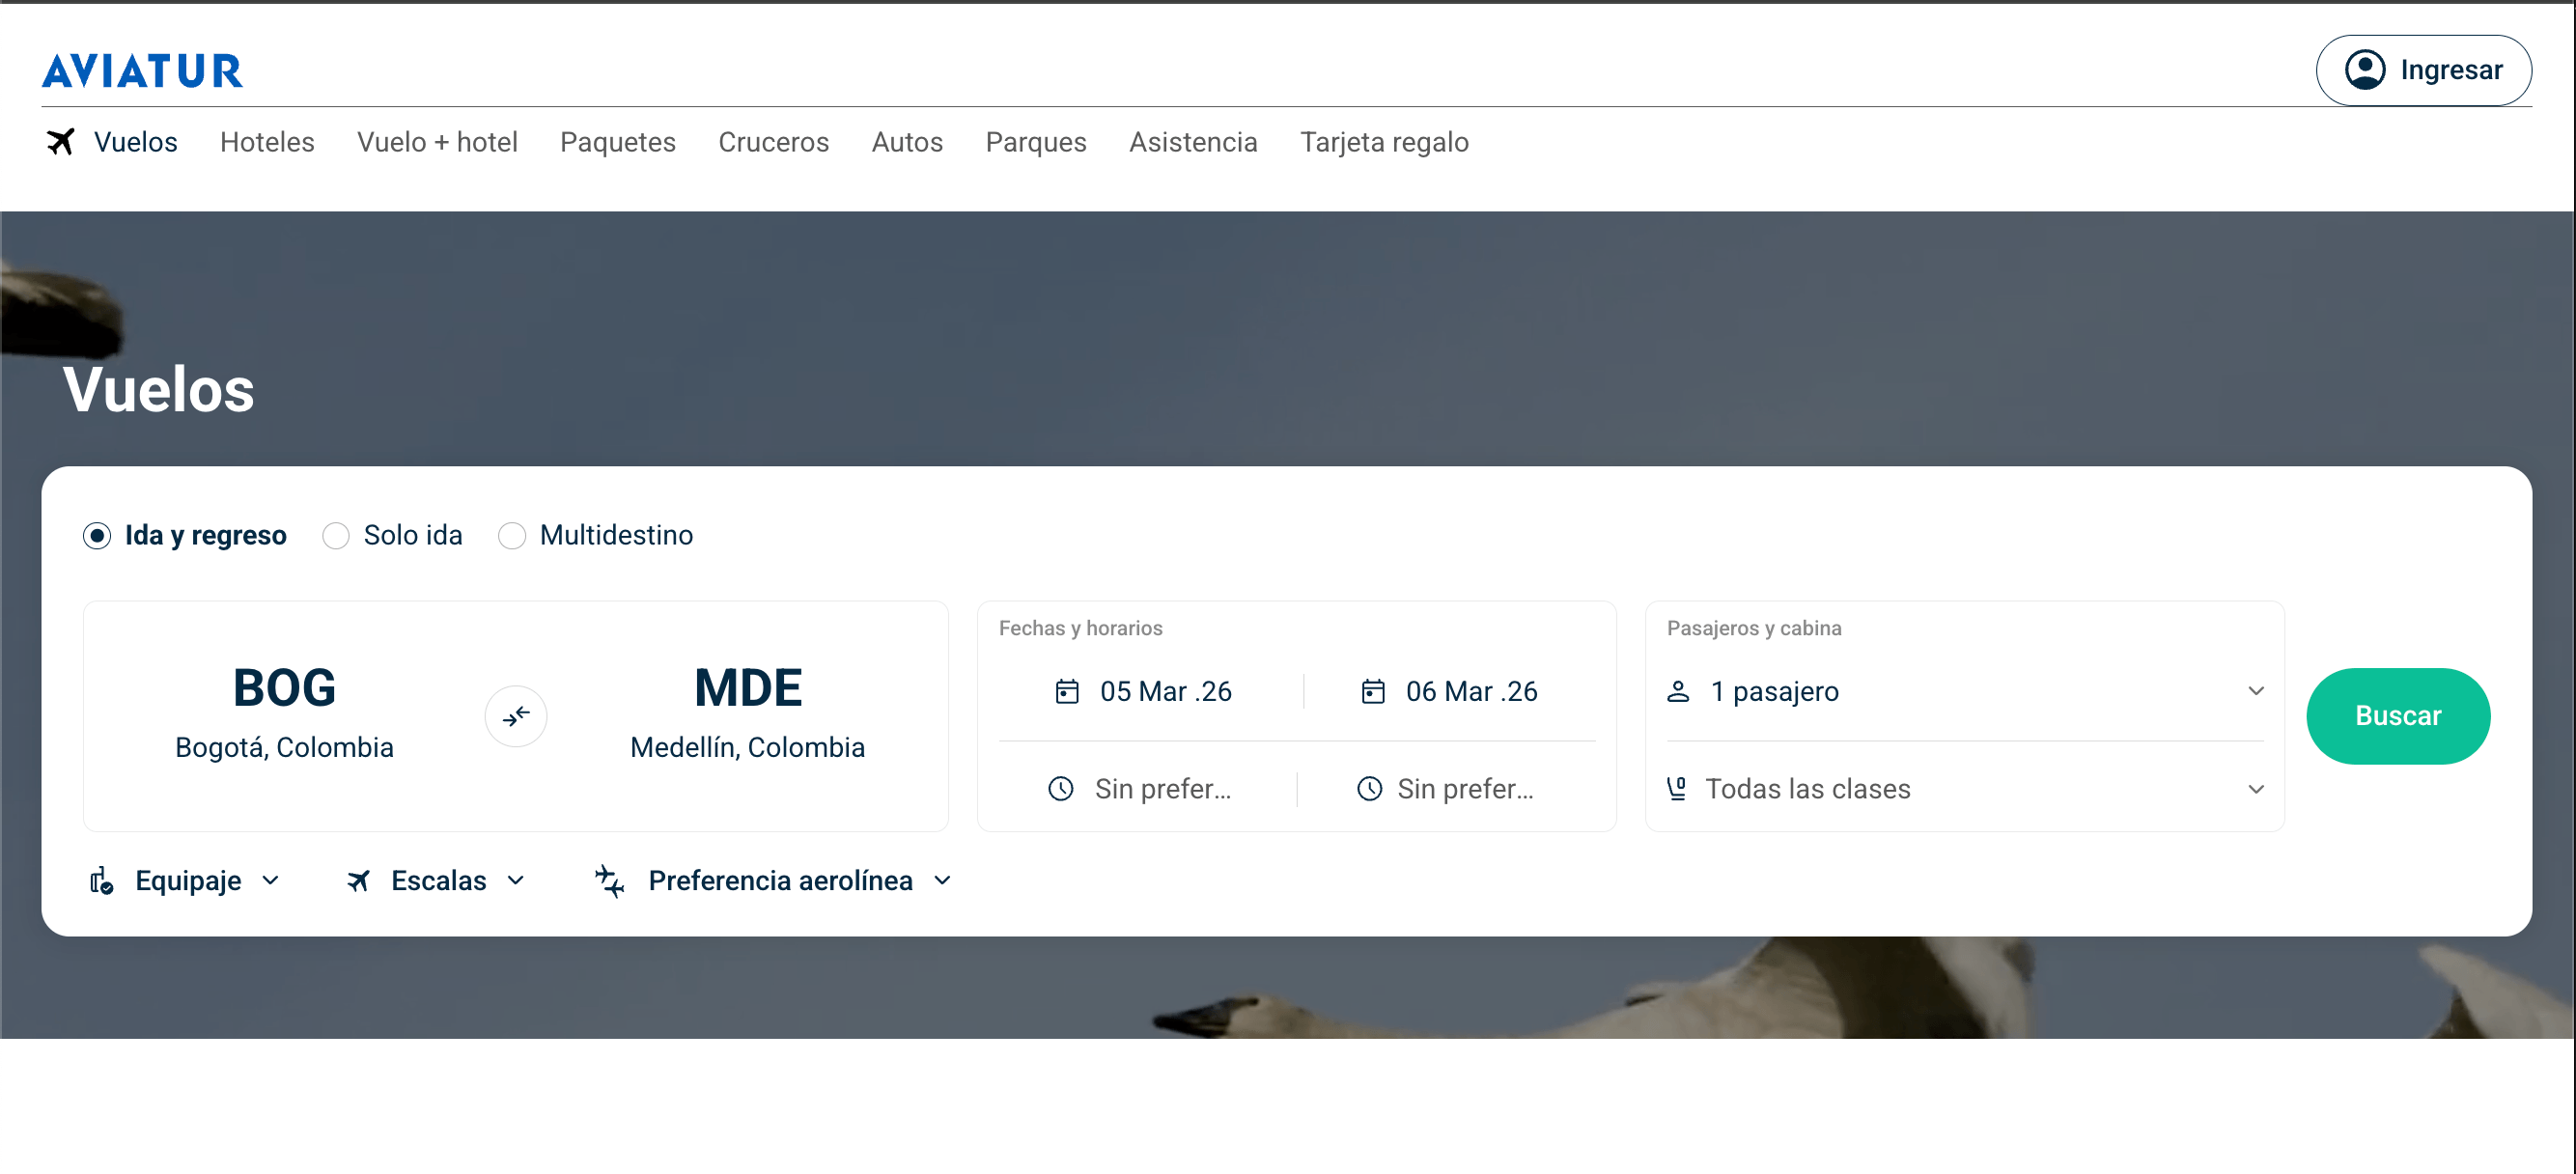2576x1174 pixels.
Task: Click the return time clock icon
Action: pyautogui.click(x=1370, y=789)
